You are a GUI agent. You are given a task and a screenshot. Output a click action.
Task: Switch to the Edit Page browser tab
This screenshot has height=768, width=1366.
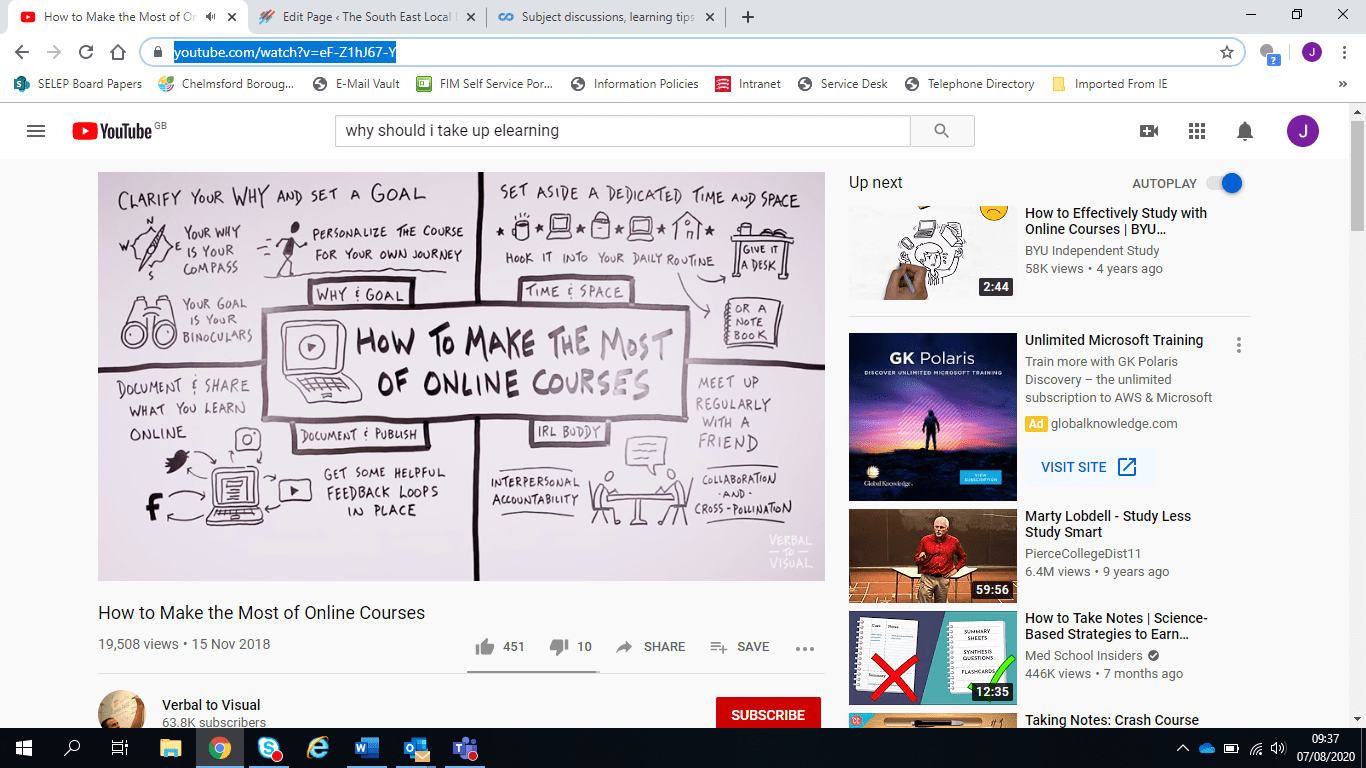(x=365, y=17)
